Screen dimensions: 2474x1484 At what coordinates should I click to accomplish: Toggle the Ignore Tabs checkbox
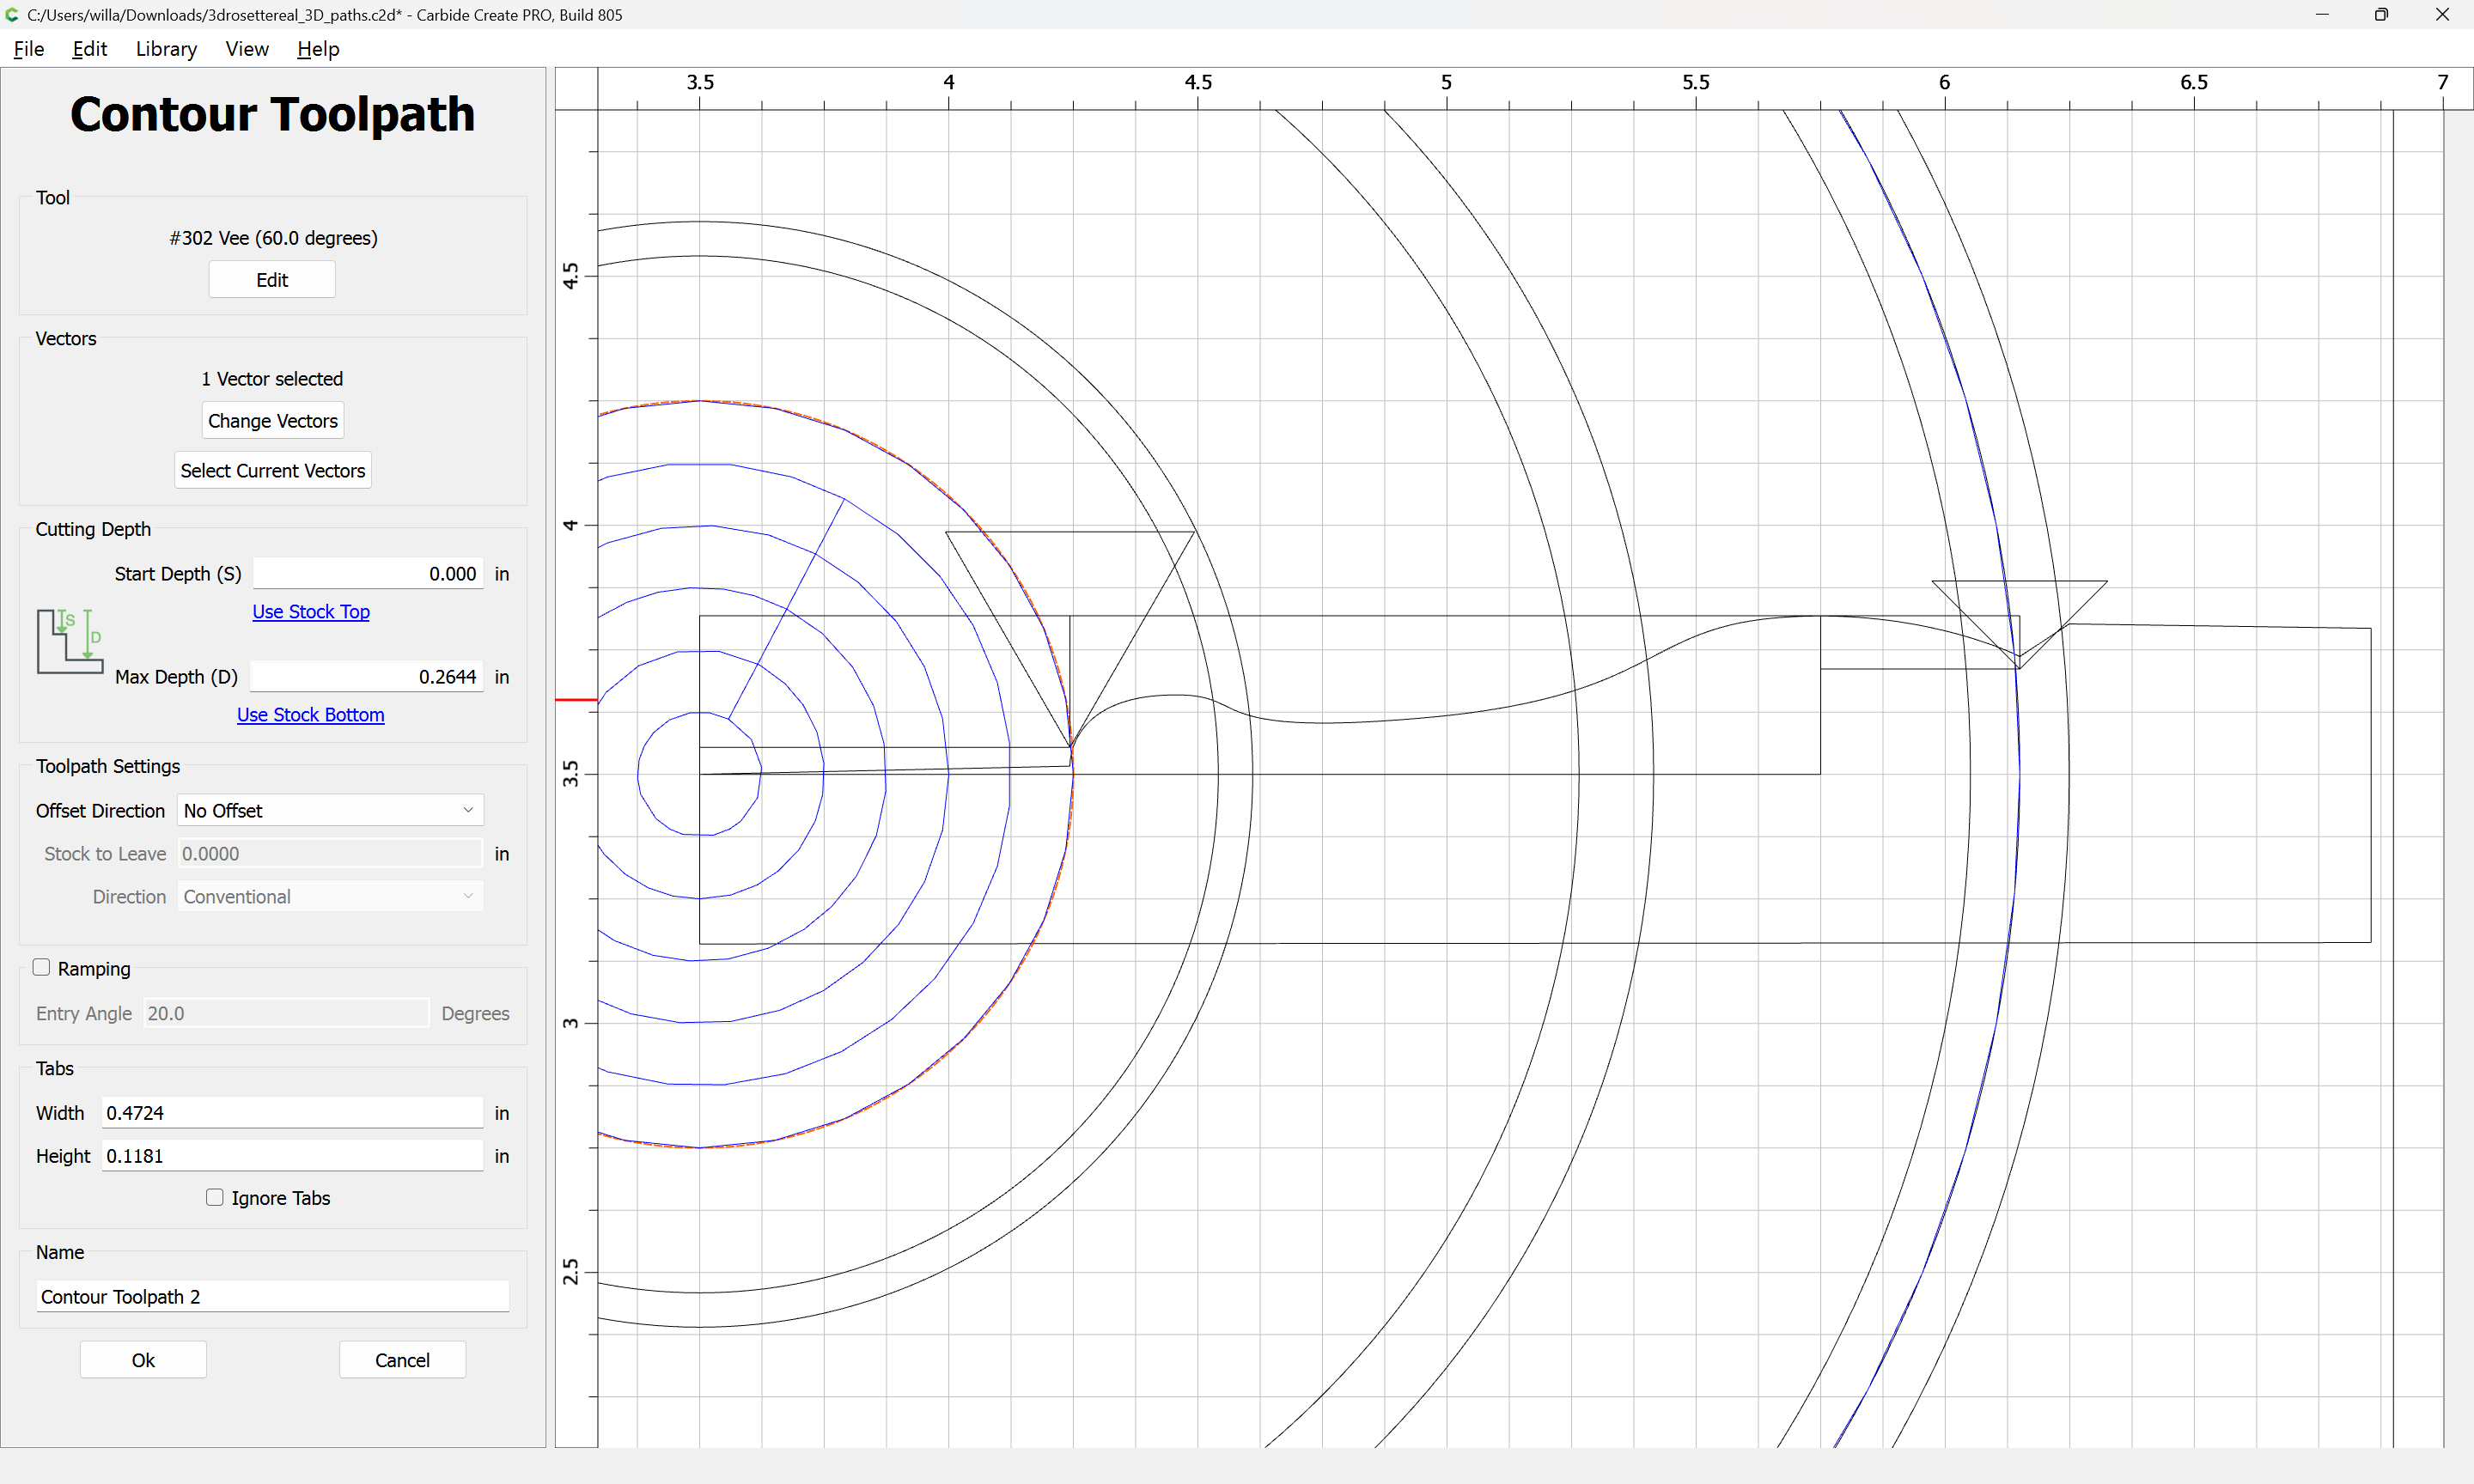coord(214,1197)
